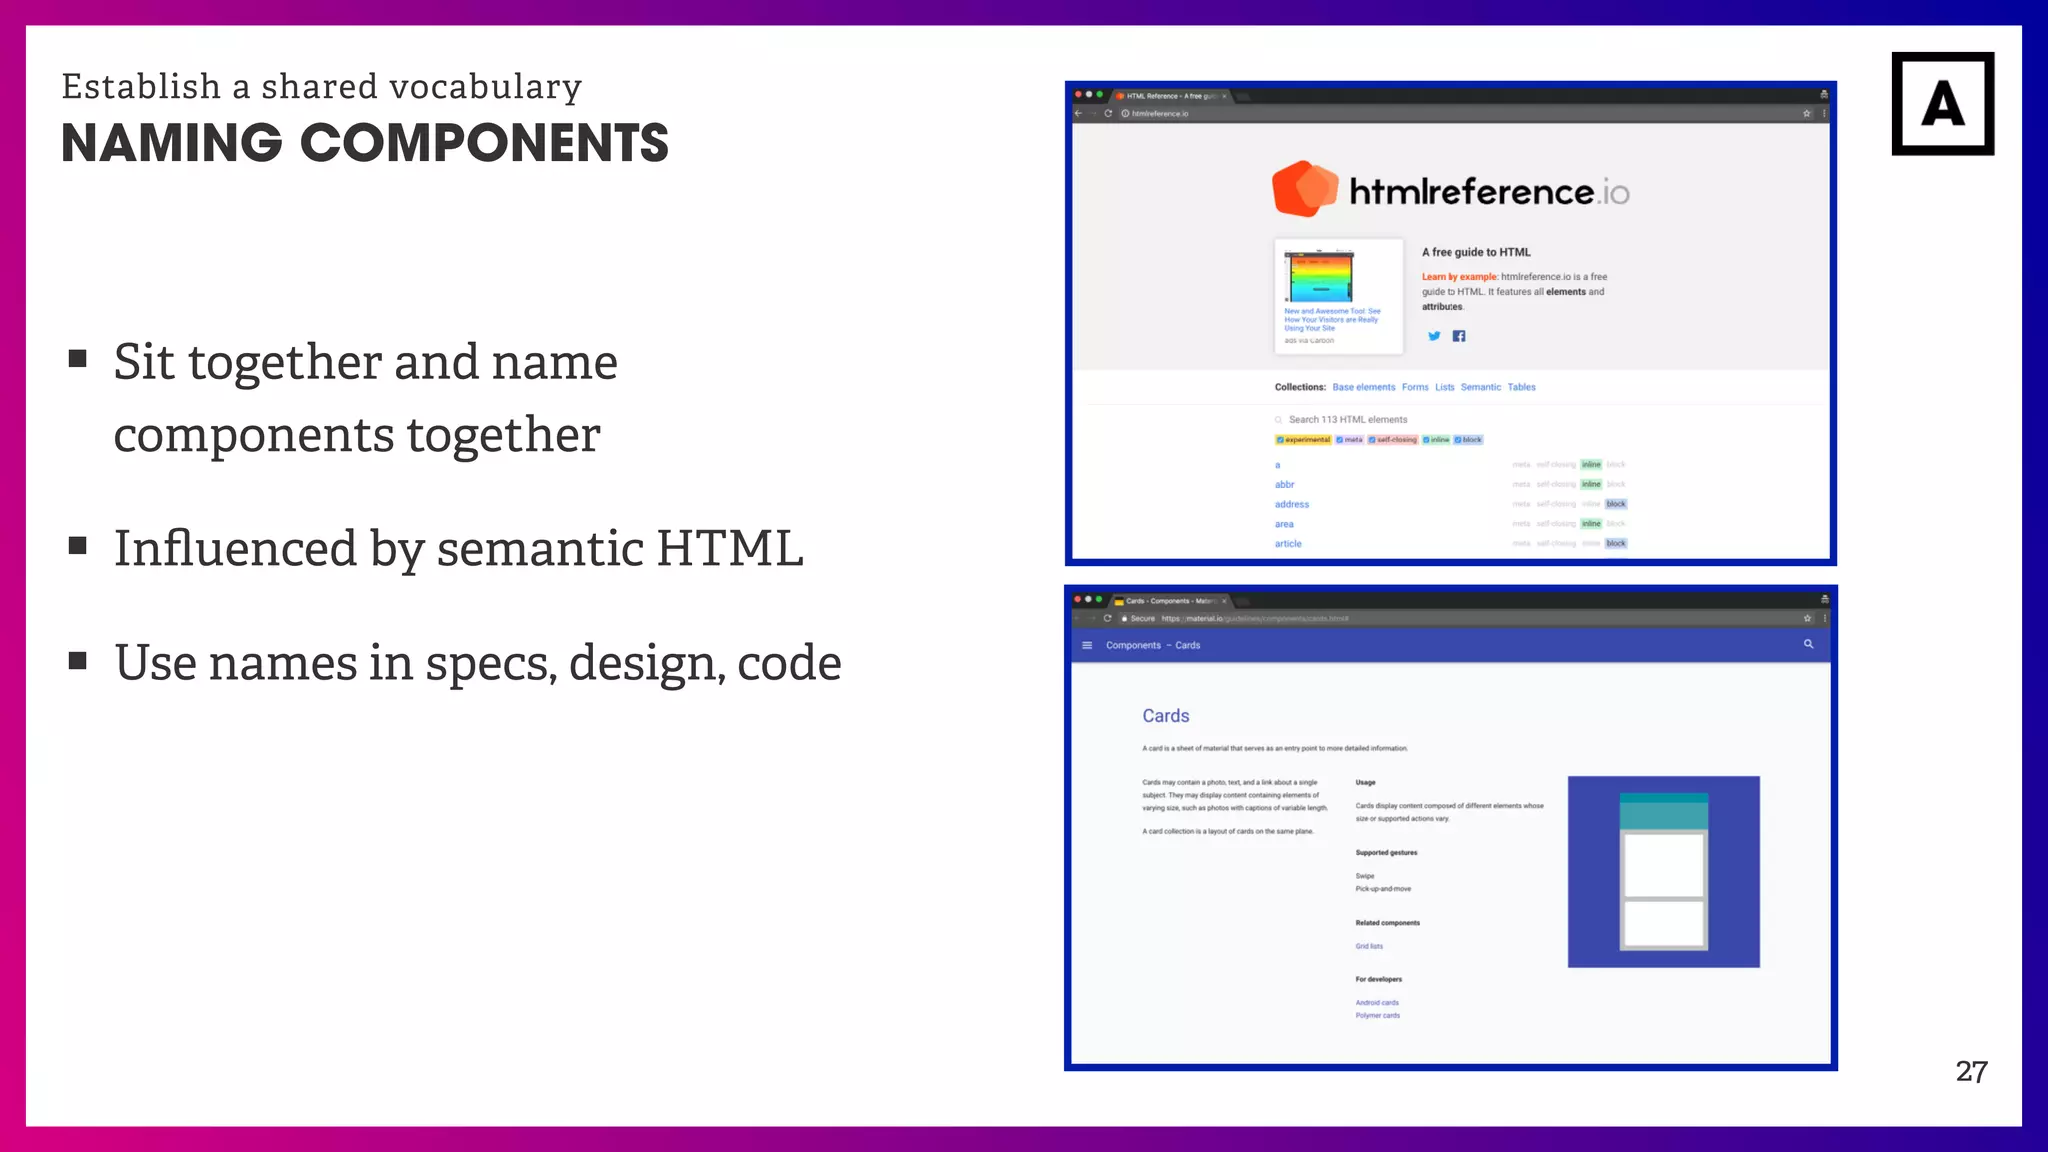
Task: Open the Lists collection link
Action: 1445,387
